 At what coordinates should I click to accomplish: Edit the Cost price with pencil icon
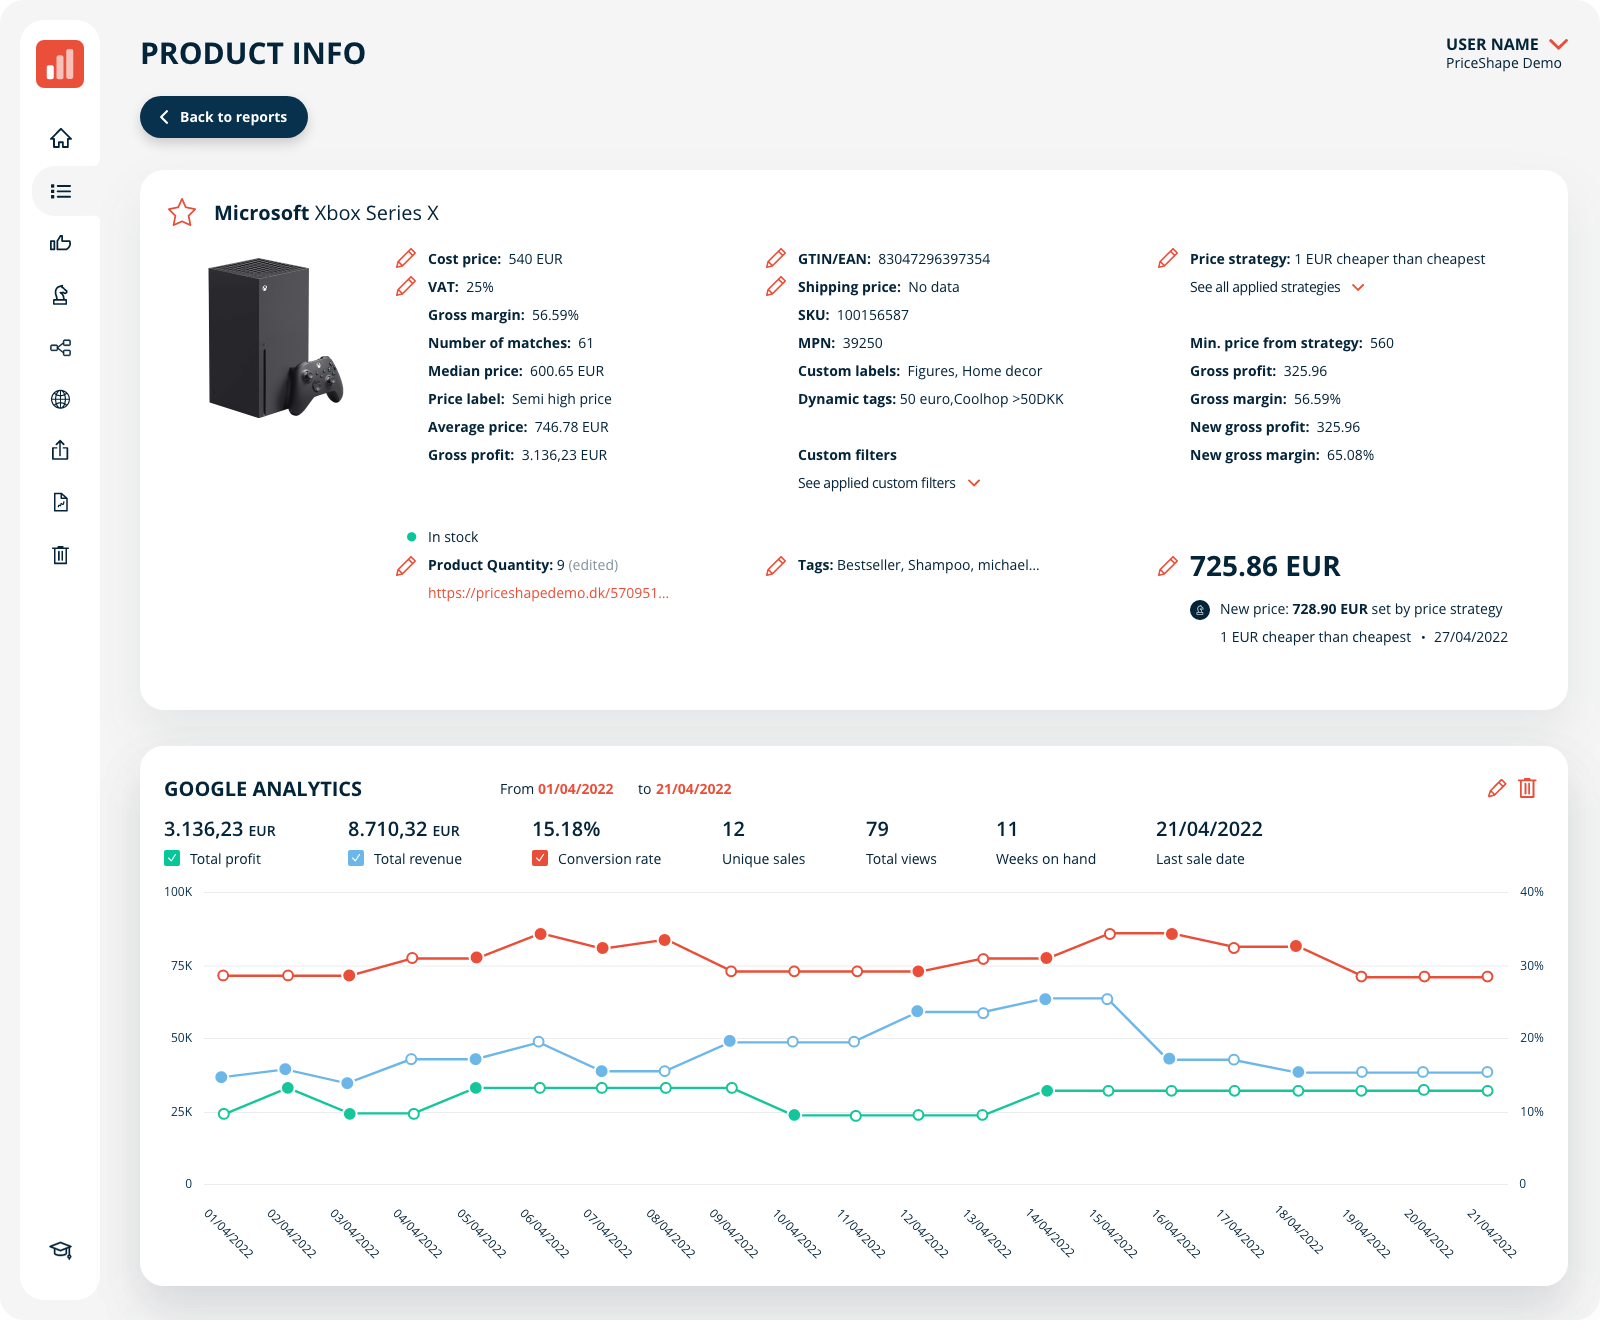406,258
